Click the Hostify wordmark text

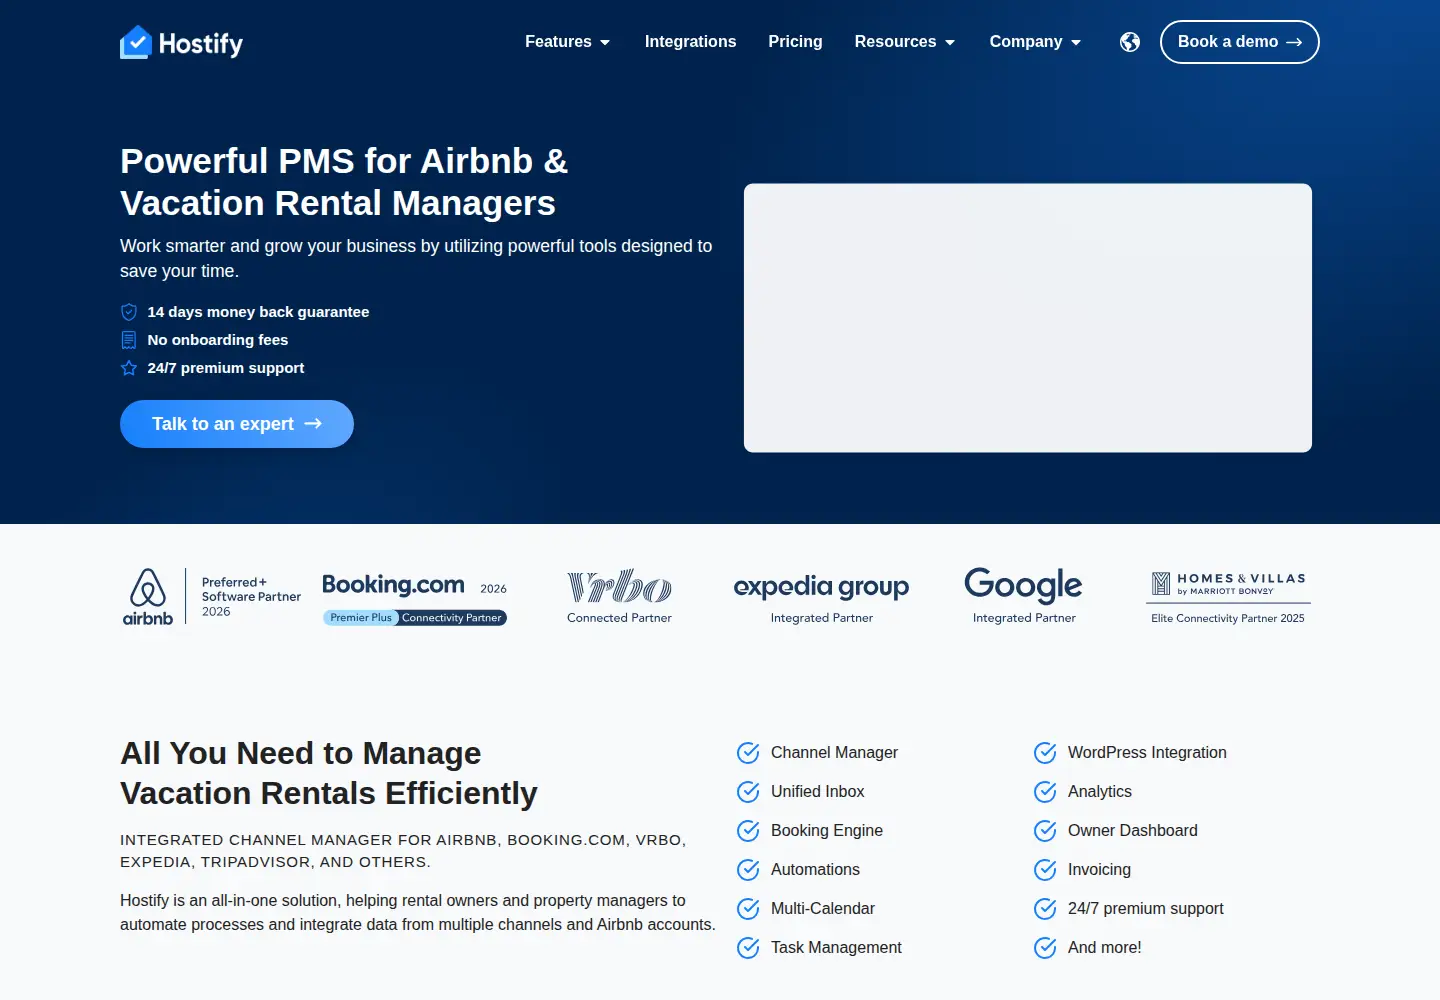[201, 44]
